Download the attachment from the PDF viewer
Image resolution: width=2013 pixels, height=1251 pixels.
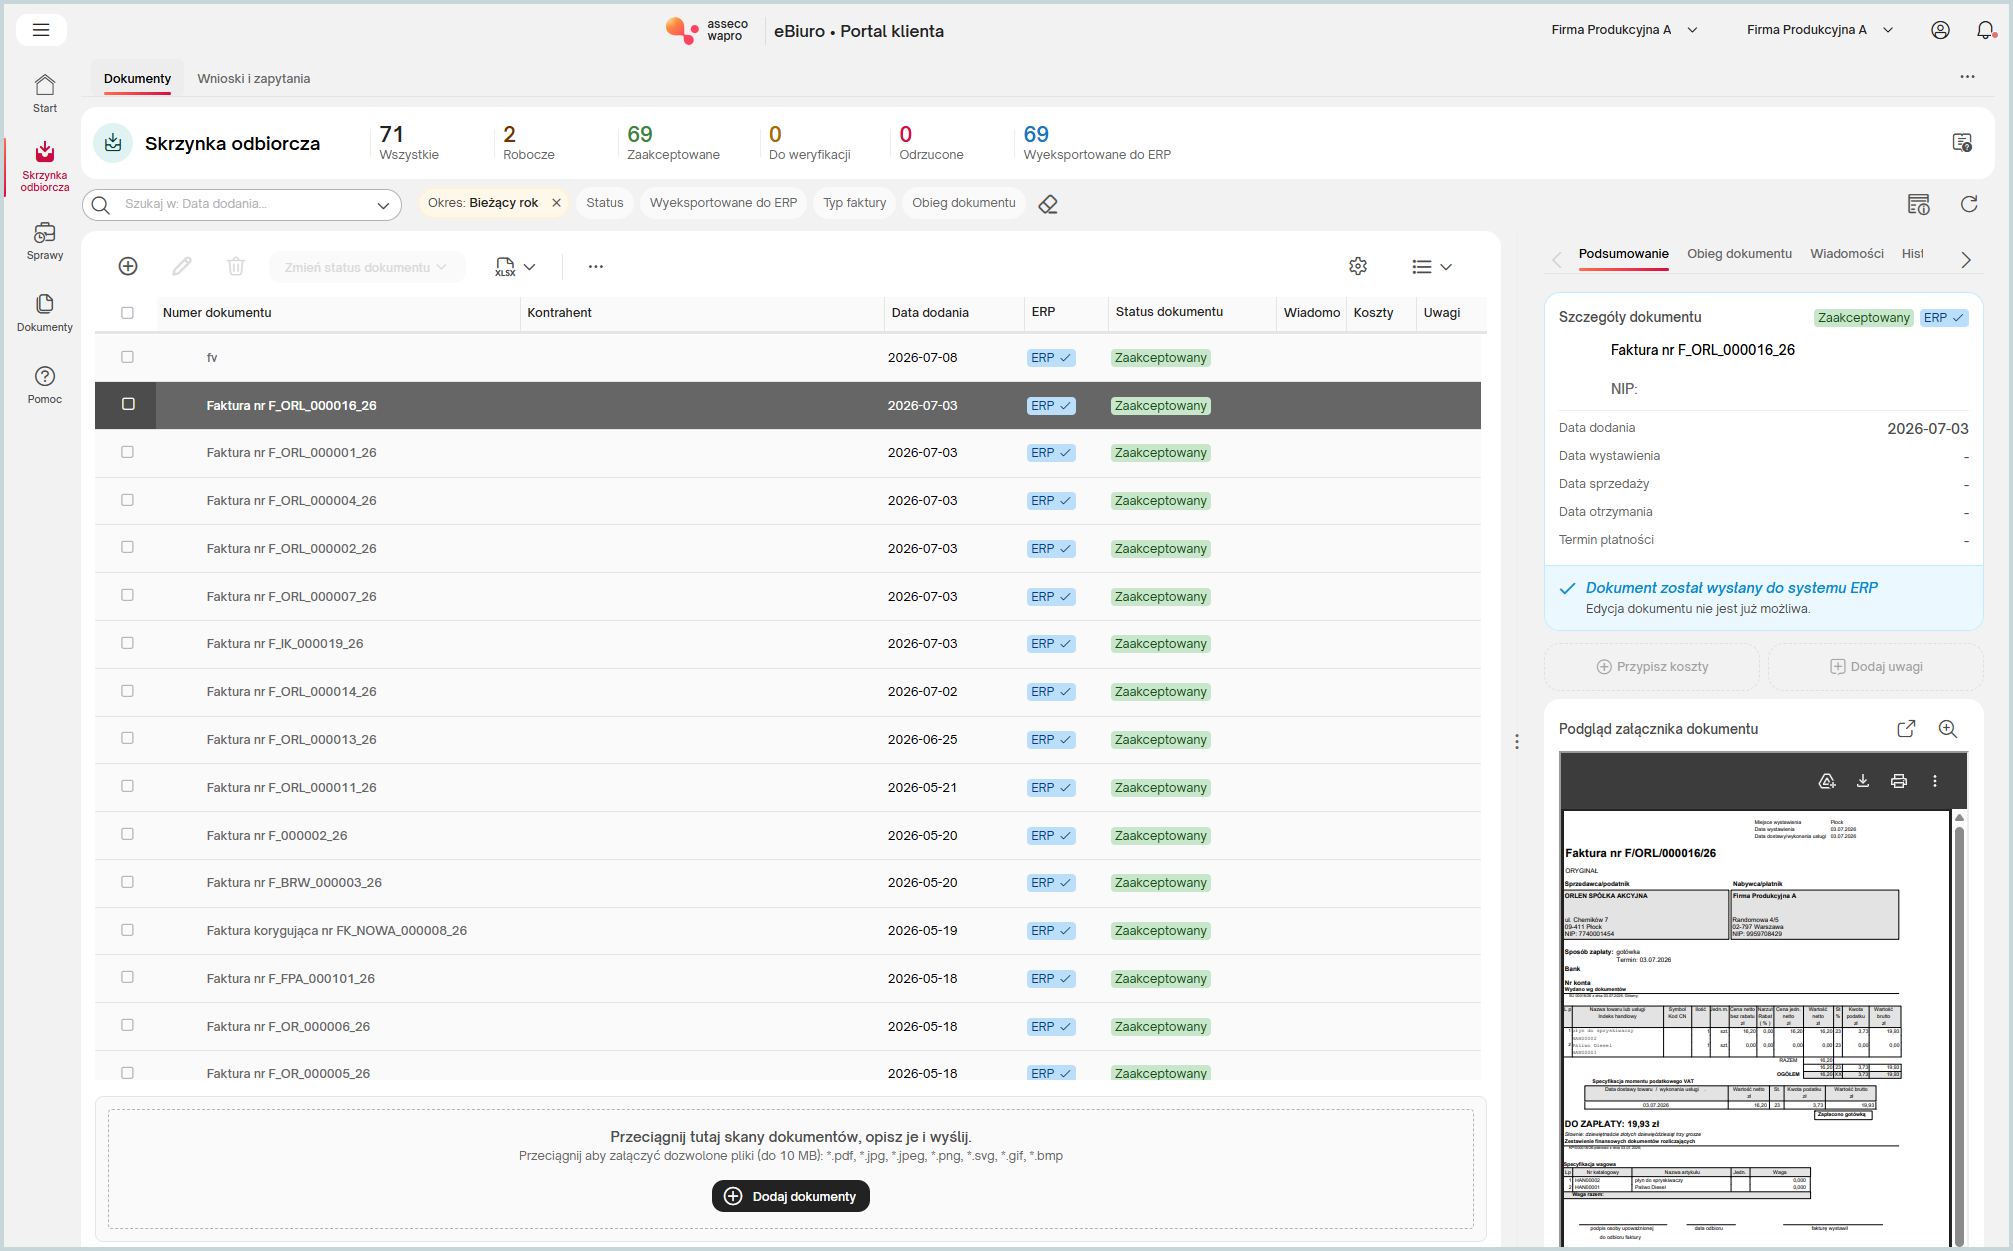1863,781
